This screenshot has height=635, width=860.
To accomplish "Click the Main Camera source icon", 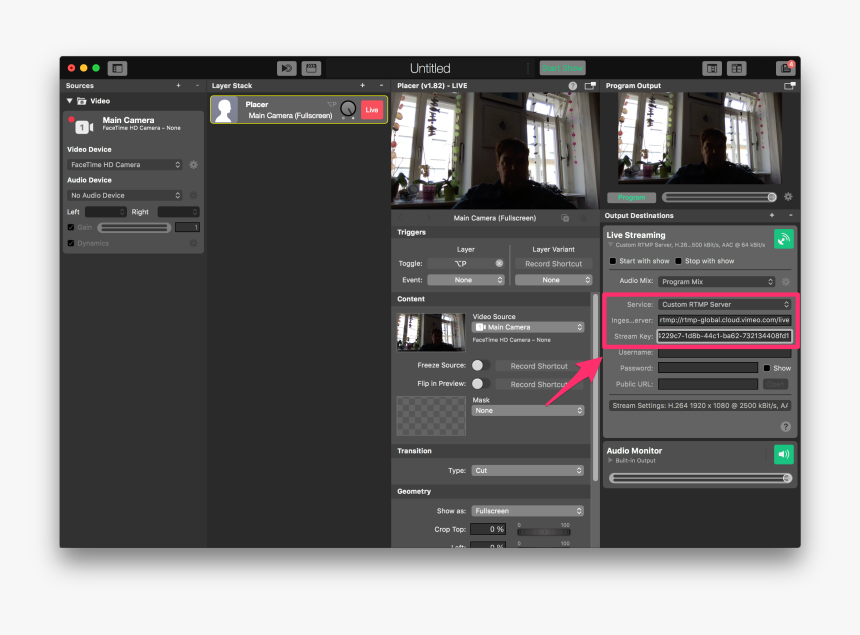I will (84, 127).
